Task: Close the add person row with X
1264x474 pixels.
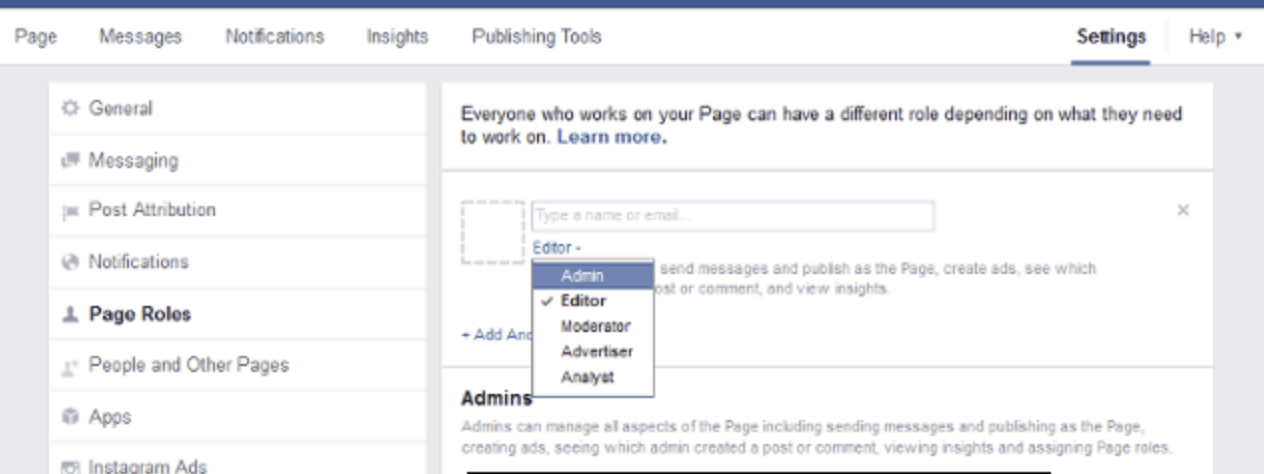Action: tap(1183, 210)
